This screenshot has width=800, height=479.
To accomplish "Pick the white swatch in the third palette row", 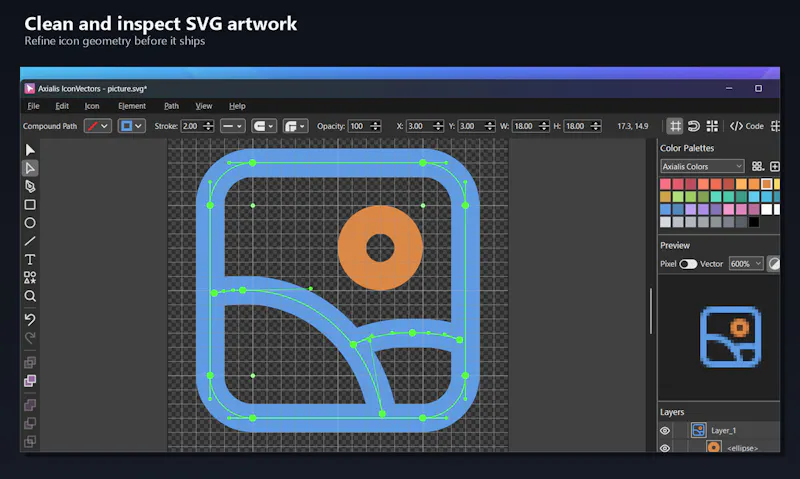I will point(766,209).
